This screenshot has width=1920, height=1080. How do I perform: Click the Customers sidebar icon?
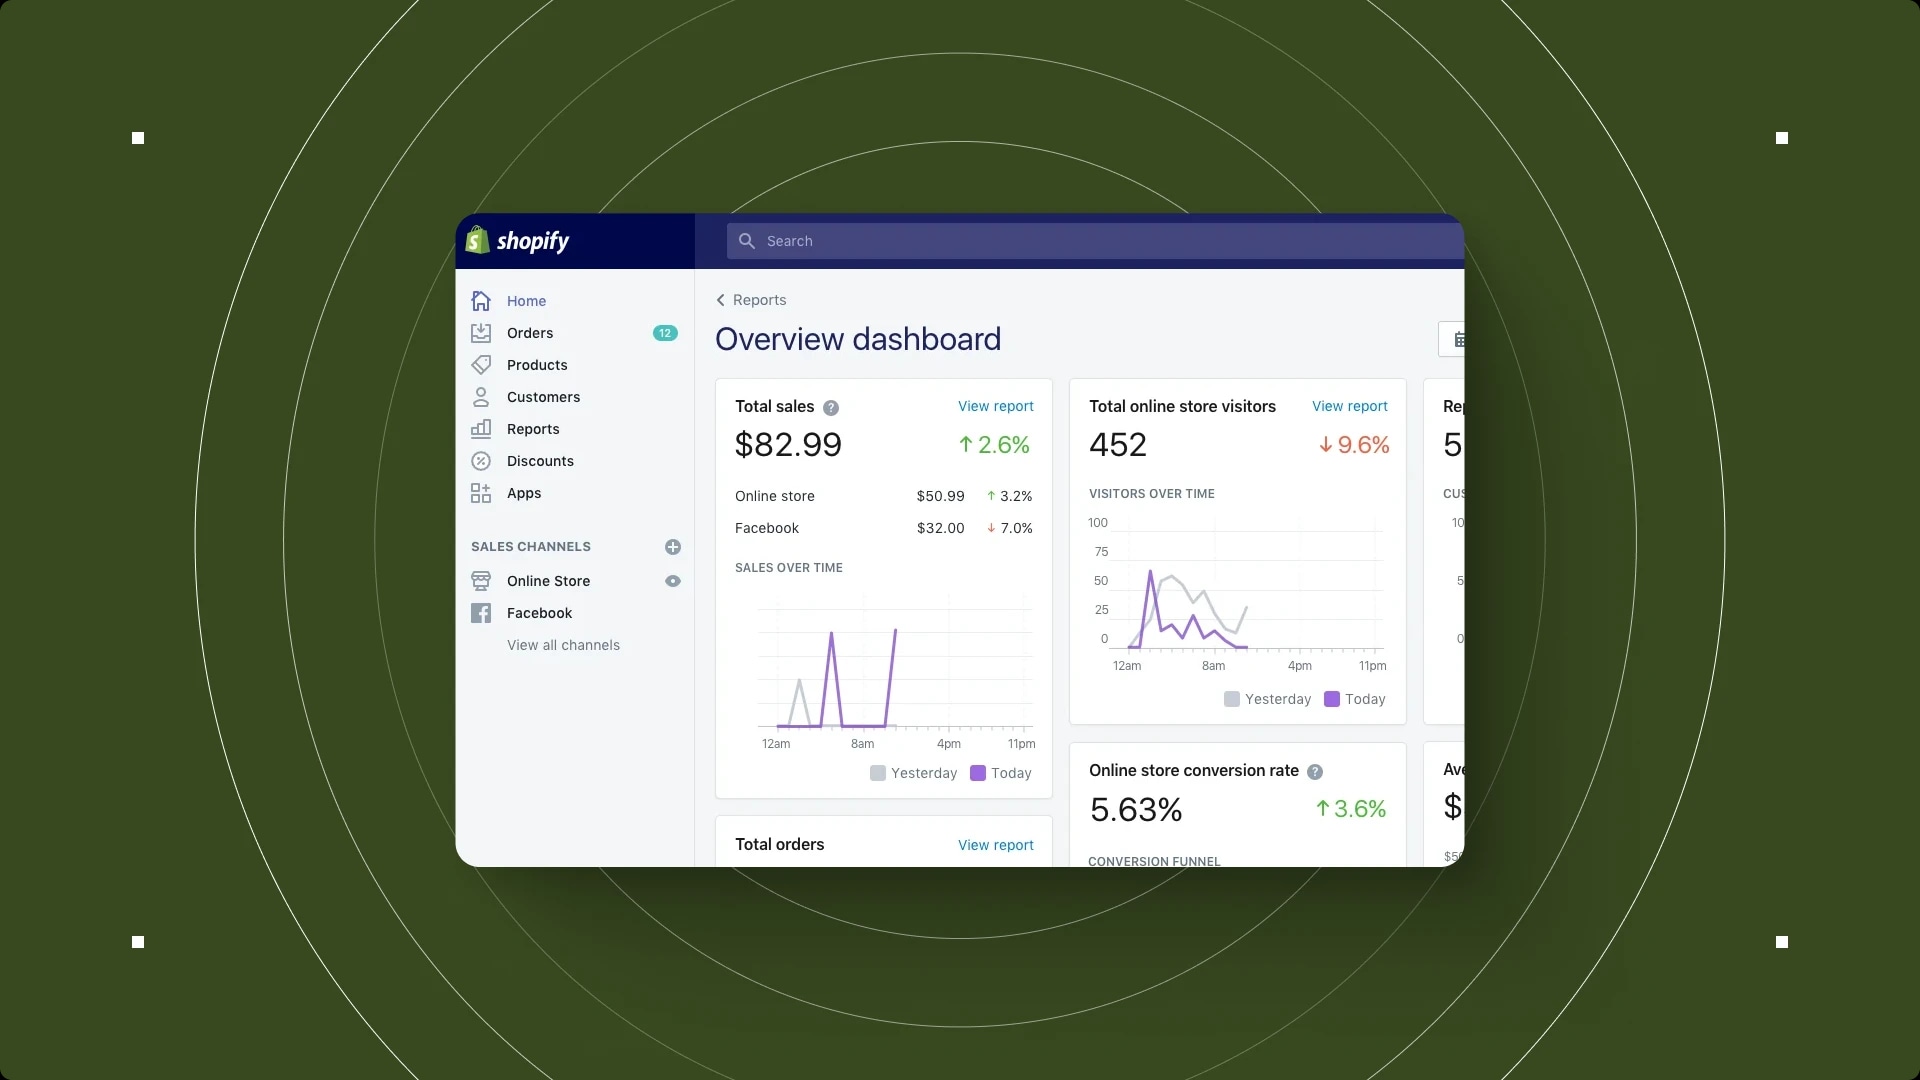(x=481, y=397)
